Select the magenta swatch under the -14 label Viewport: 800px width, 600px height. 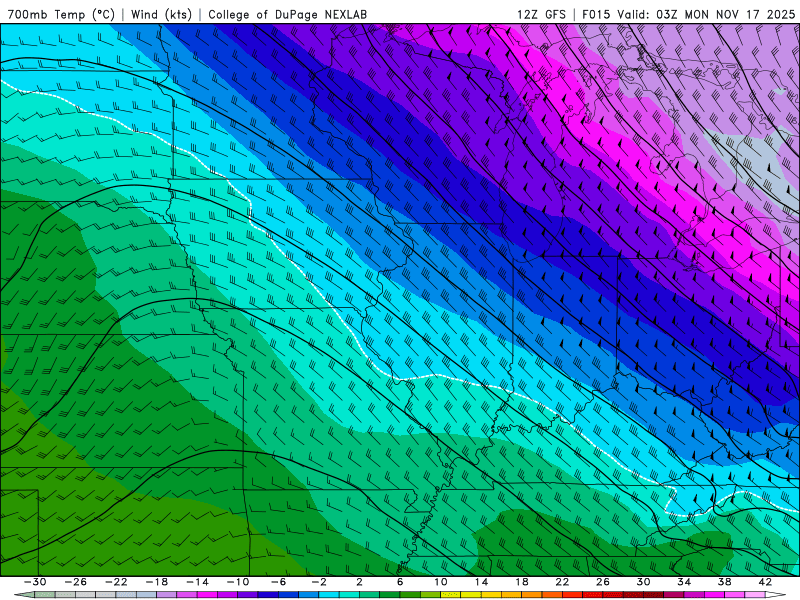coord(207,594)
